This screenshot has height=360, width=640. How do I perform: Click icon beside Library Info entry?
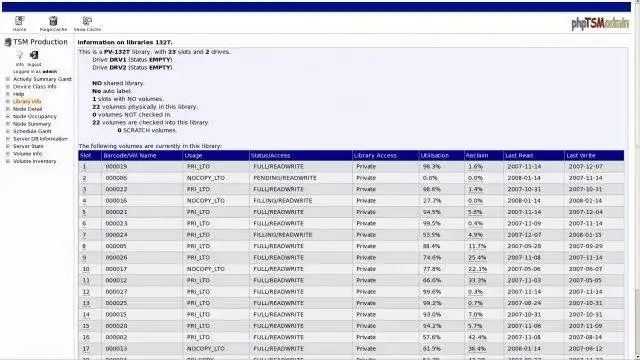point(8,101)
